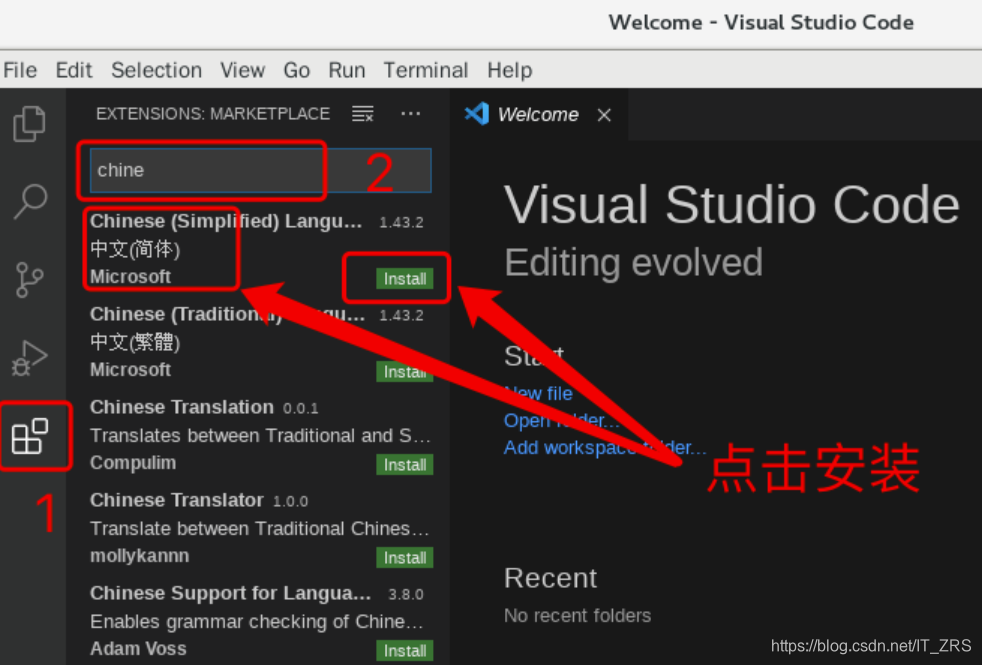This screenshot has height=665, width=982.
Task: Install Chinese (Simplified) Language Pack
Action: pos(405,279)
